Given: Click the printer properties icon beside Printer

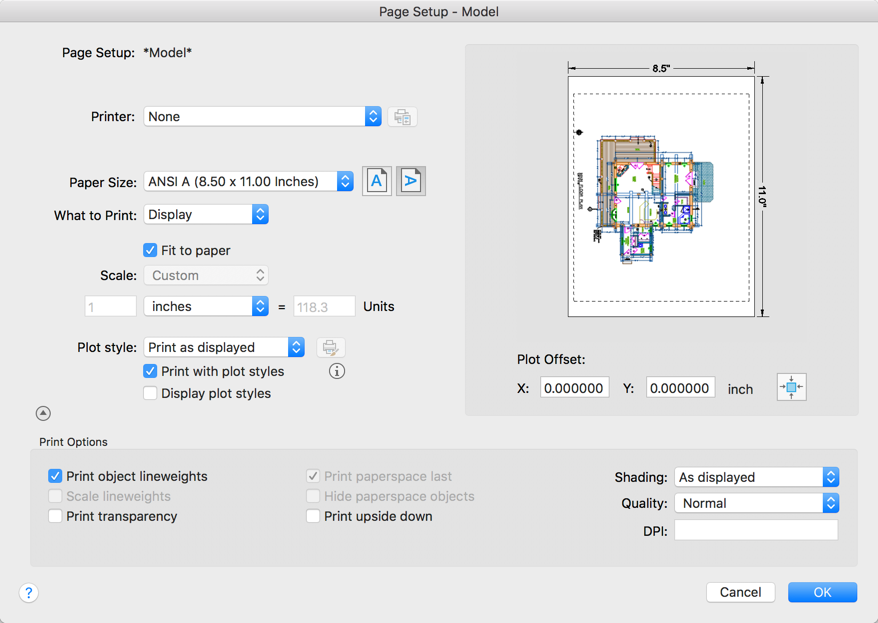Looking at the screenshot, I should (402, 117).
